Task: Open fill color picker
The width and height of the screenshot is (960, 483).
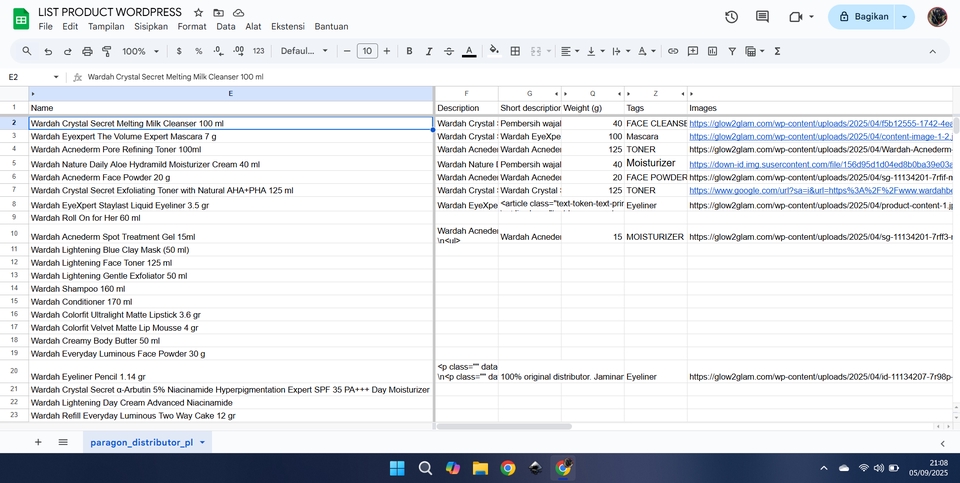Action: click(x=495, y=51)
